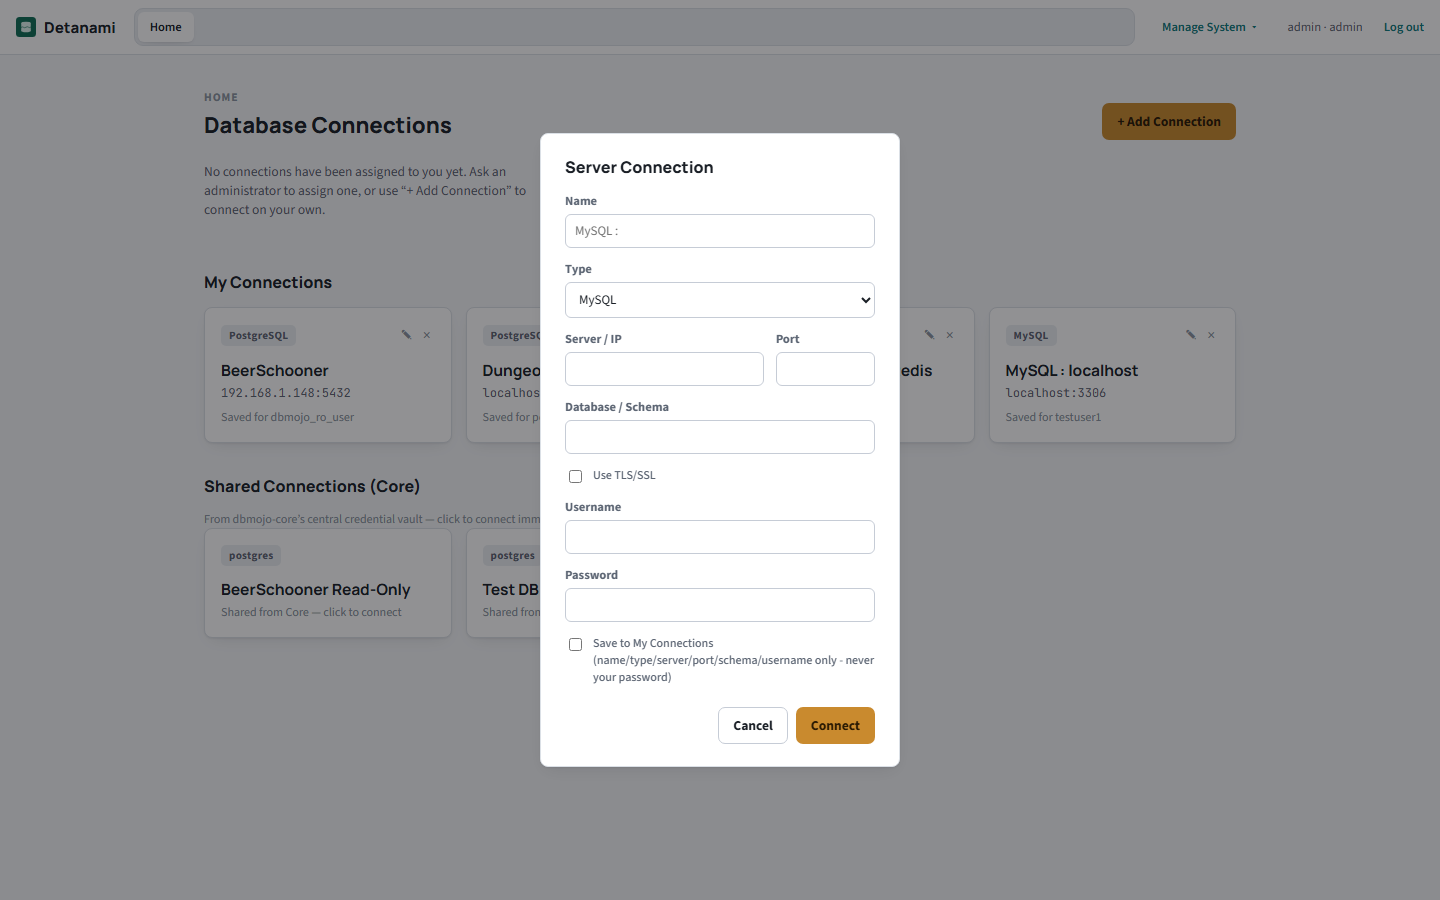1440x900 pixels.
Task: Focus the connection Name field
Action: (720, 231)
